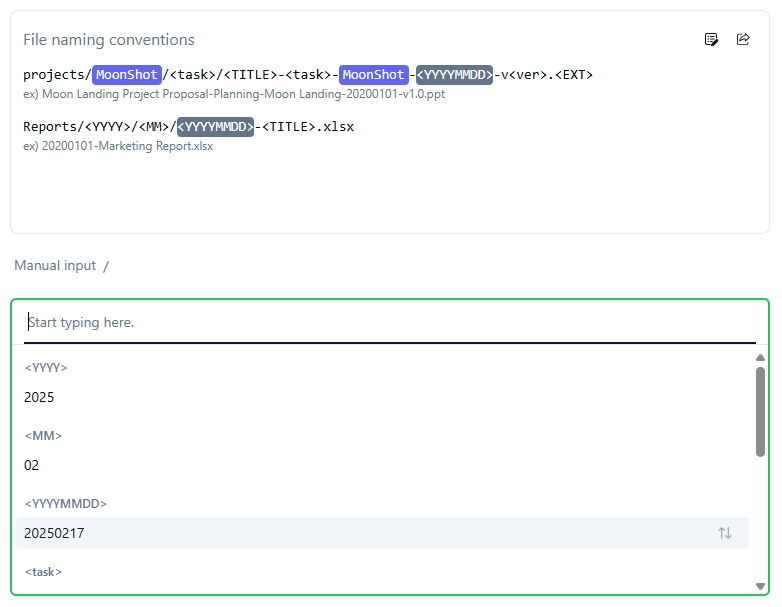Click <YYYYMMDD> tag in the projects path
Image resolution: width=782 pixels, height=607 pixels.
pyautogui.click(x=454, y=75)
